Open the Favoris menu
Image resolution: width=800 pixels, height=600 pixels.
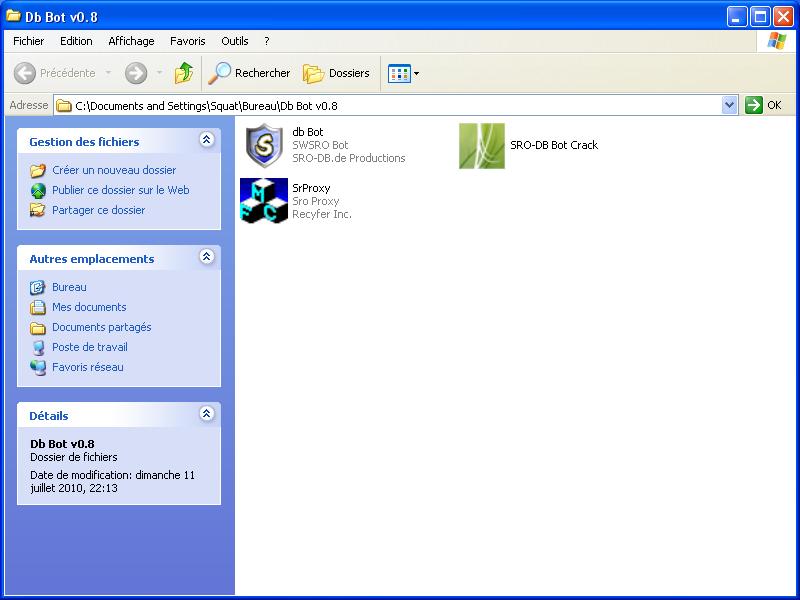[x=188, y=41]
